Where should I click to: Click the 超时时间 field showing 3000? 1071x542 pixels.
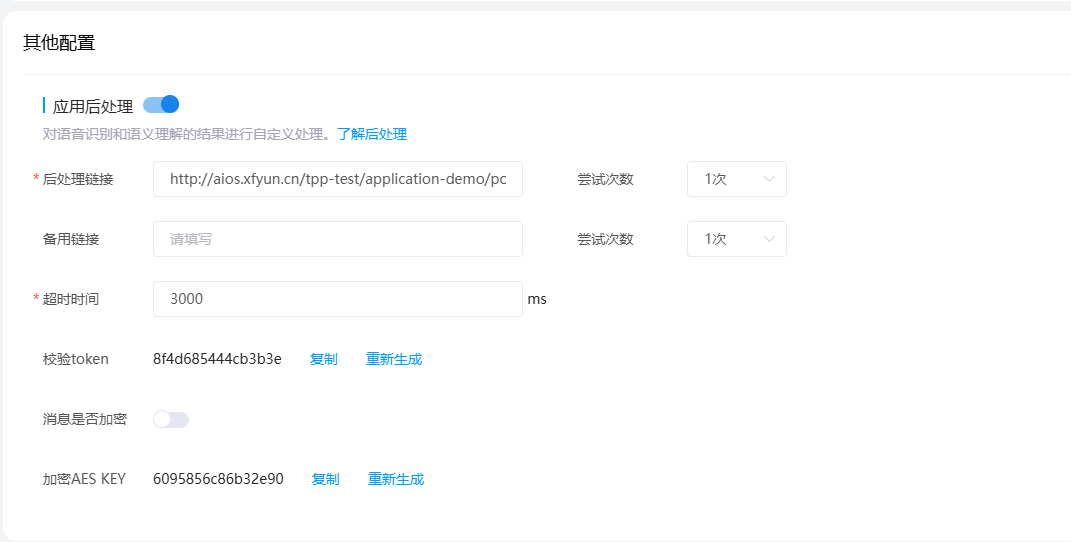[337, 299]
